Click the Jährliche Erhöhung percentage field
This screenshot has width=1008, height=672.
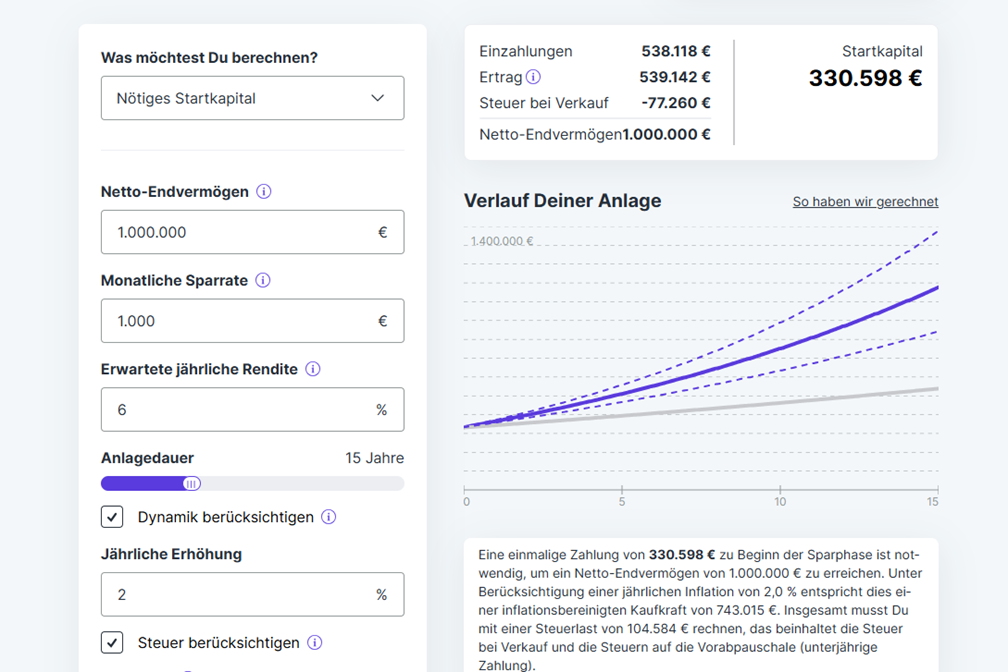240,594
